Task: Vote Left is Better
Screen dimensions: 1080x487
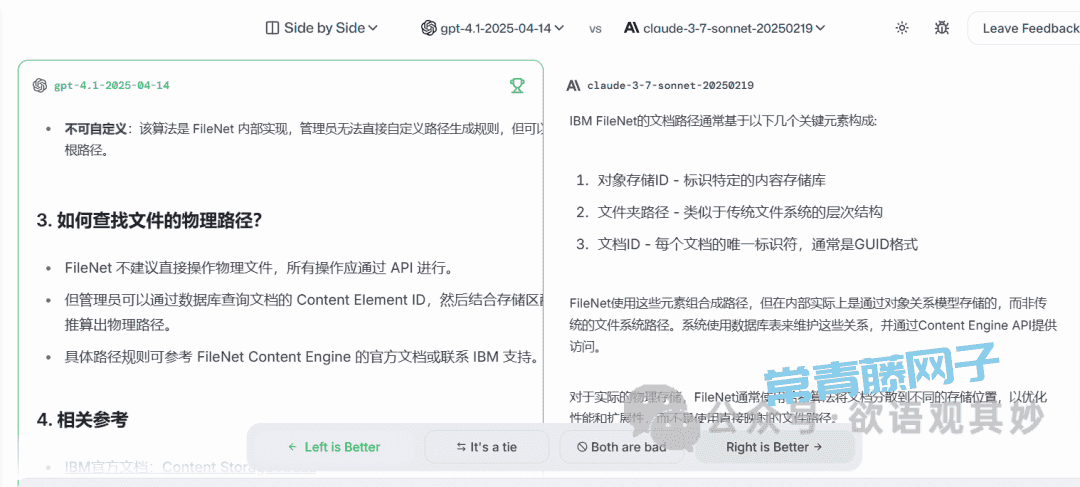Action: pyautogui.click(x=335, y=447)
